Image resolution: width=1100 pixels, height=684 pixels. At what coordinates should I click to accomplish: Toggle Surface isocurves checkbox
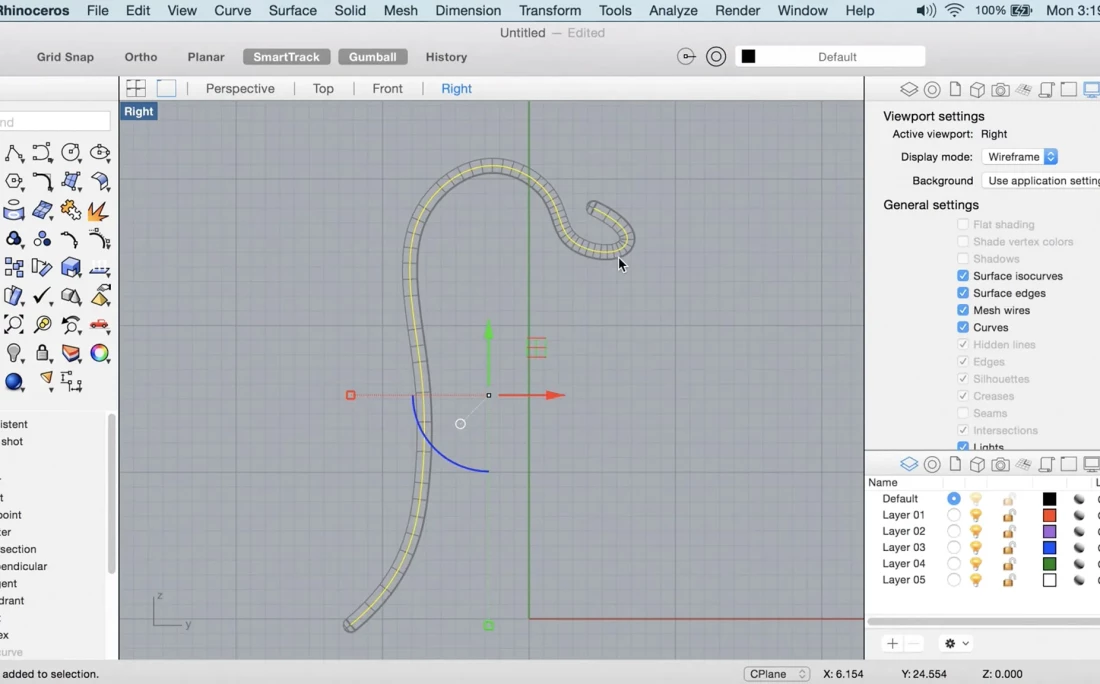(x=963, y=276)
